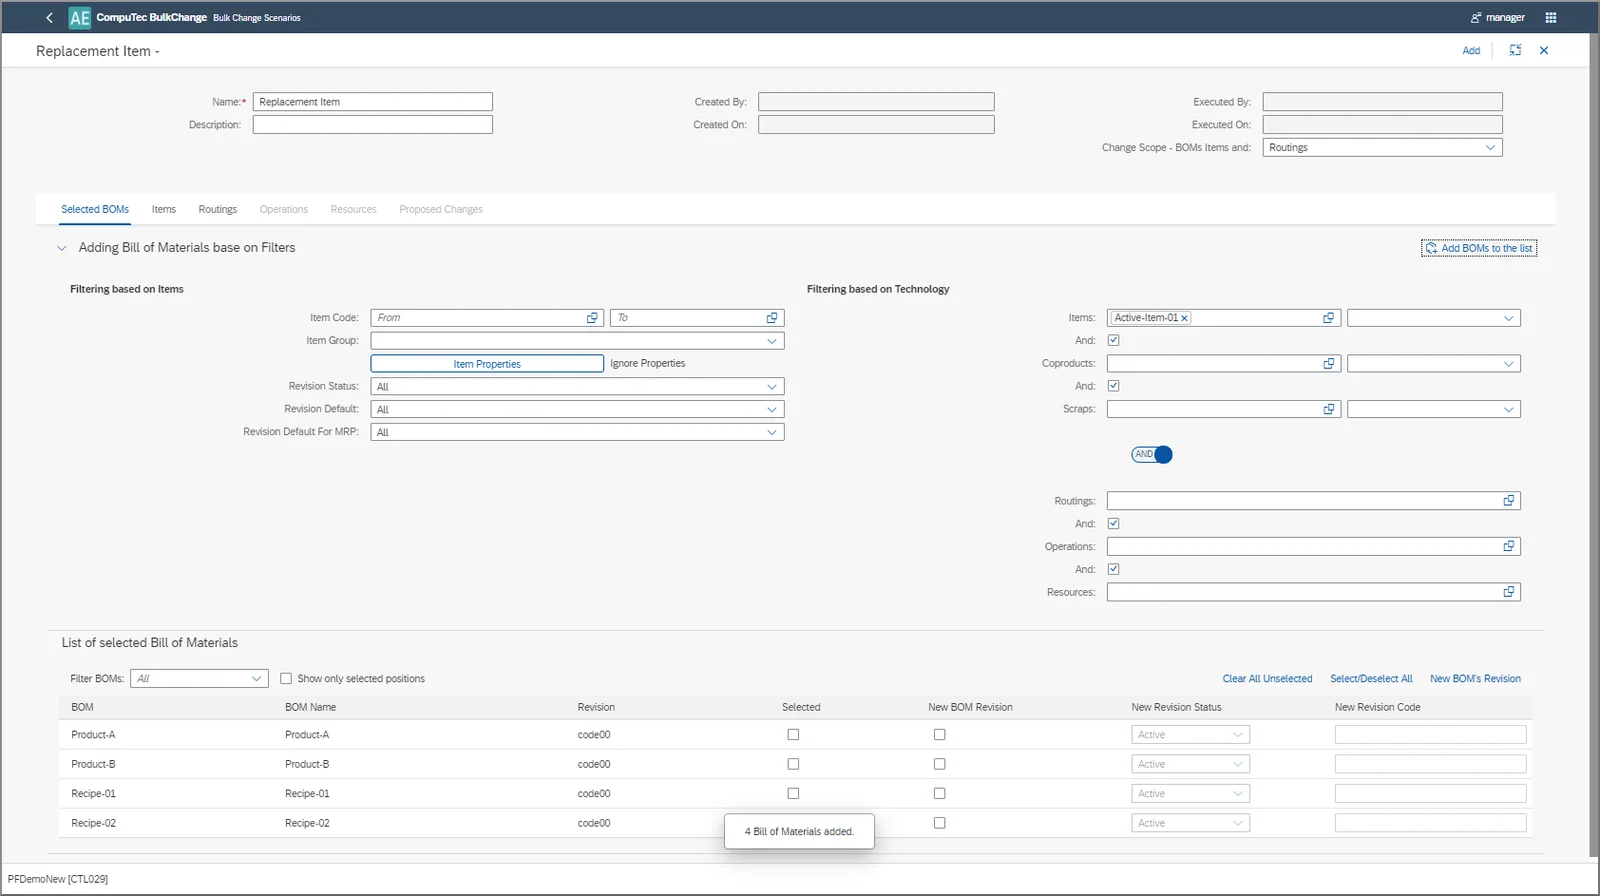Click the manager user icon

tap(1476, 17)
